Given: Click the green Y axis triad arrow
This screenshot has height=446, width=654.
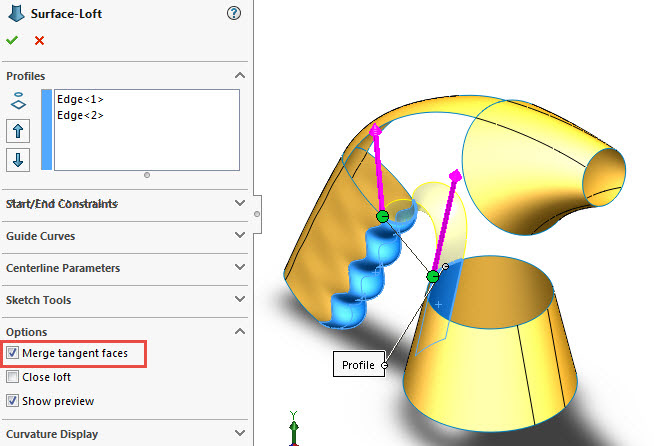Looking at the screenshot, I should pyautogui.click(x=294, y=427).
